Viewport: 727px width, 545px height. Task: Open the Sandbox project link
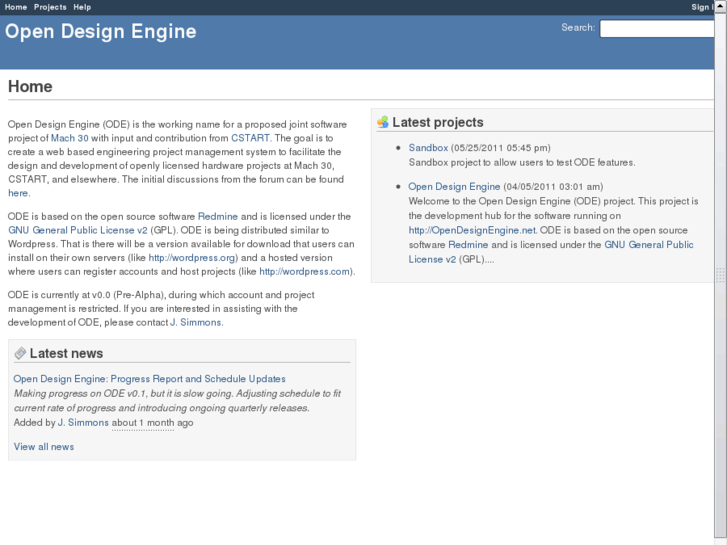point(428,148)
